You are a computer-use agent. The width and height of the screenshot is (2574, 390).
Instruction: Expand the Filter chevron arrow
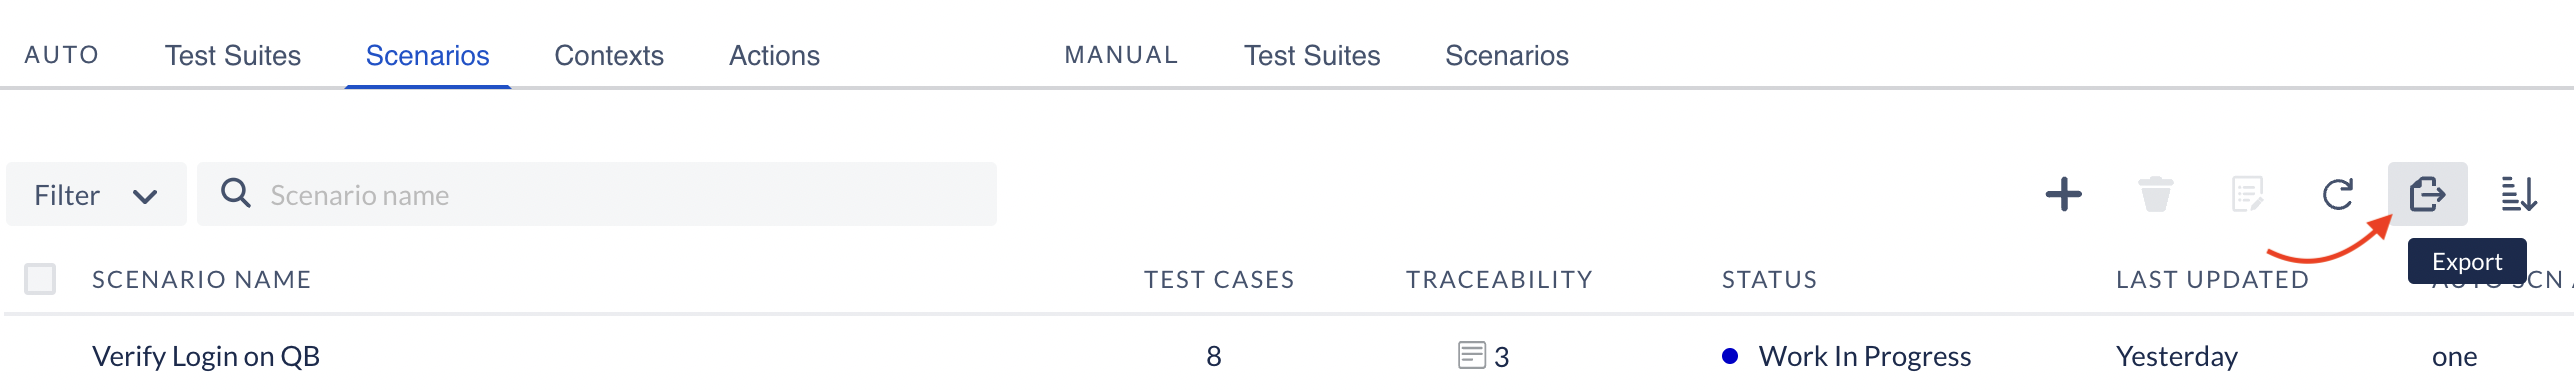[145, 196]
